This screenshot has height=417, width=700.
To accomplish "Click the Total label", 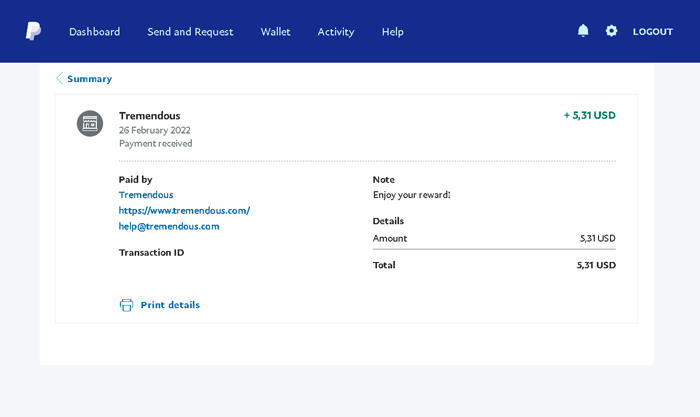I will 384,265.
